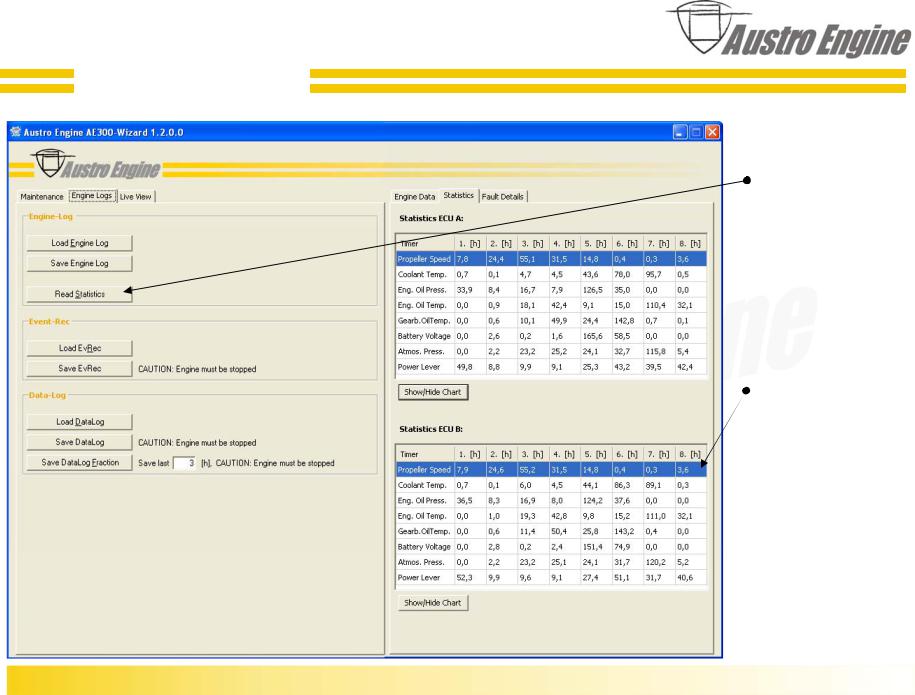The width and height of the screenshot is (915, 695).
Task: Click the 6. [h] column header in ECU B
Action: pyautogui.click(x=627, y=454)
